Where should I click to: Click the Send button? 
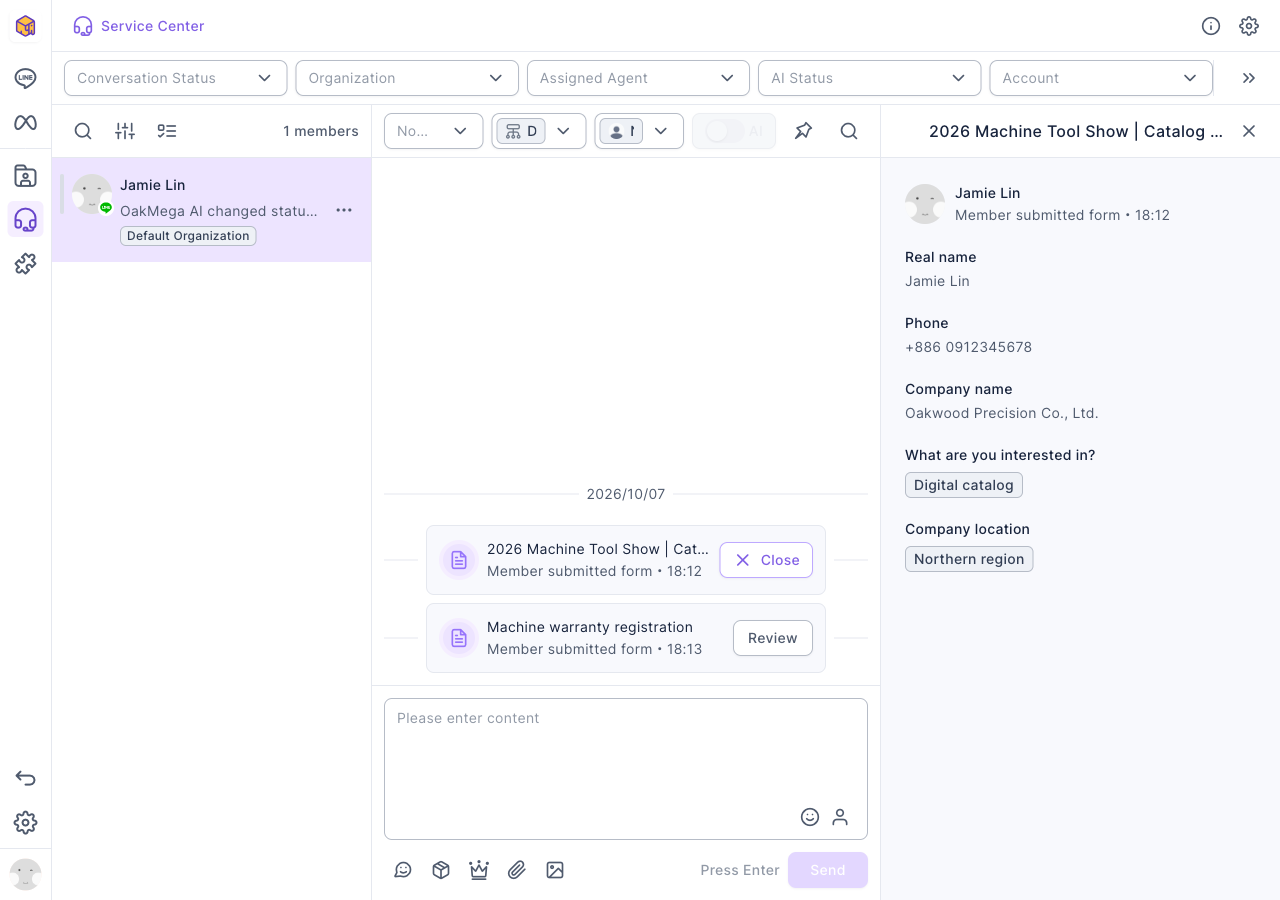point(828,870)
